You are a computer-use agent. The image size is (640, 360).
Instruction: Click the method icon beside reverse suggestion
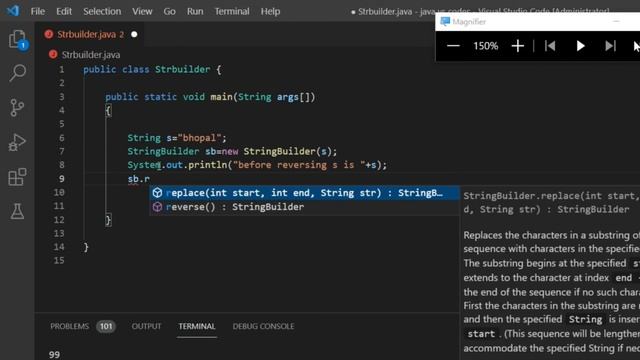click(157, 207)
